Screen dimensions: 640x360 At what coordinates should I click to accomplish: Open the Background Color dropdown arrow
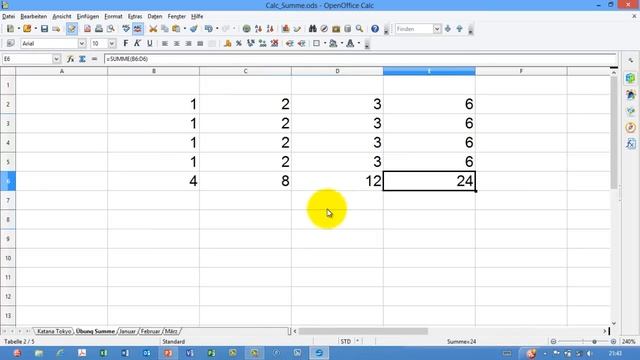(342, 44)
